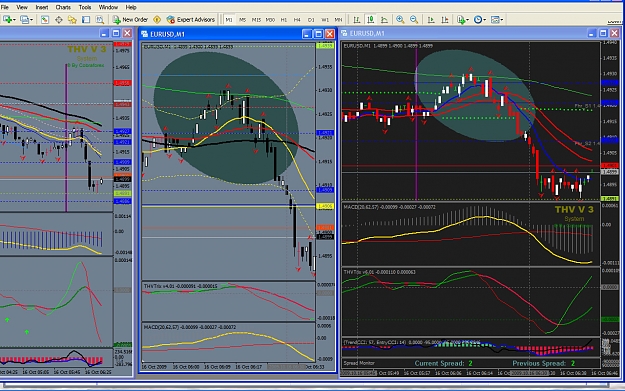The image size is (625, 391).
Task: Expand the Indicators dropdown arrow
Action: [468, 20]
